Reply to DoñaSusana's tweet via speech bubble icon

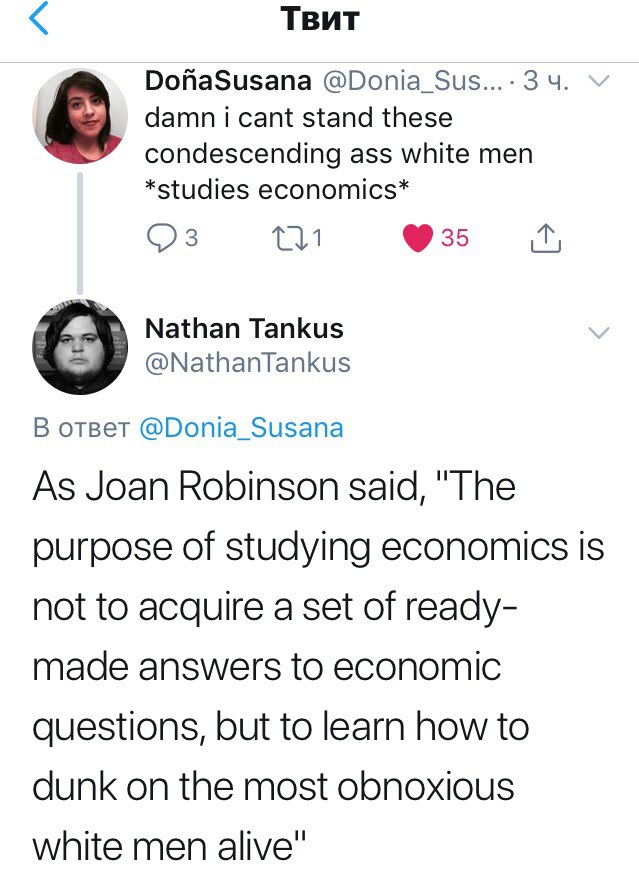pos(161,237)
